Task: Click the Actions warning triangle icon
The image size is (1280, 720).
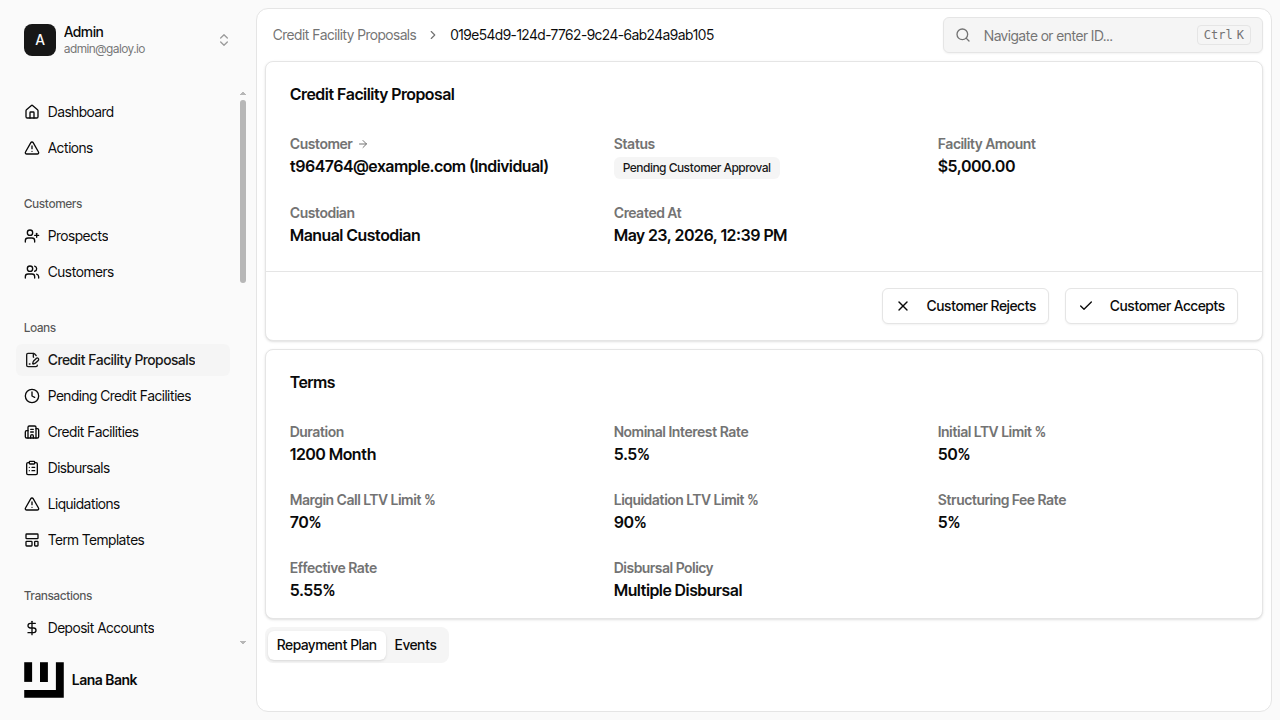Action: tap(32, 148)
